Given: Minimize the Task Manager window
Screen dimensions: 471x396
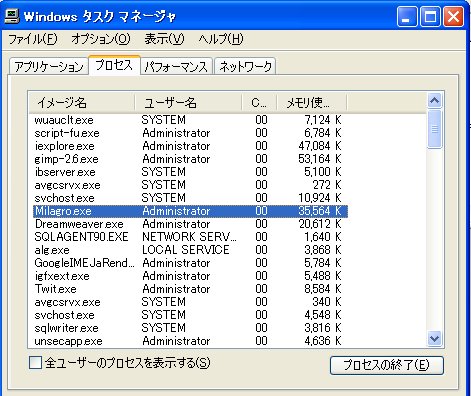Looking at the screenshot, I should pos(407,16).
